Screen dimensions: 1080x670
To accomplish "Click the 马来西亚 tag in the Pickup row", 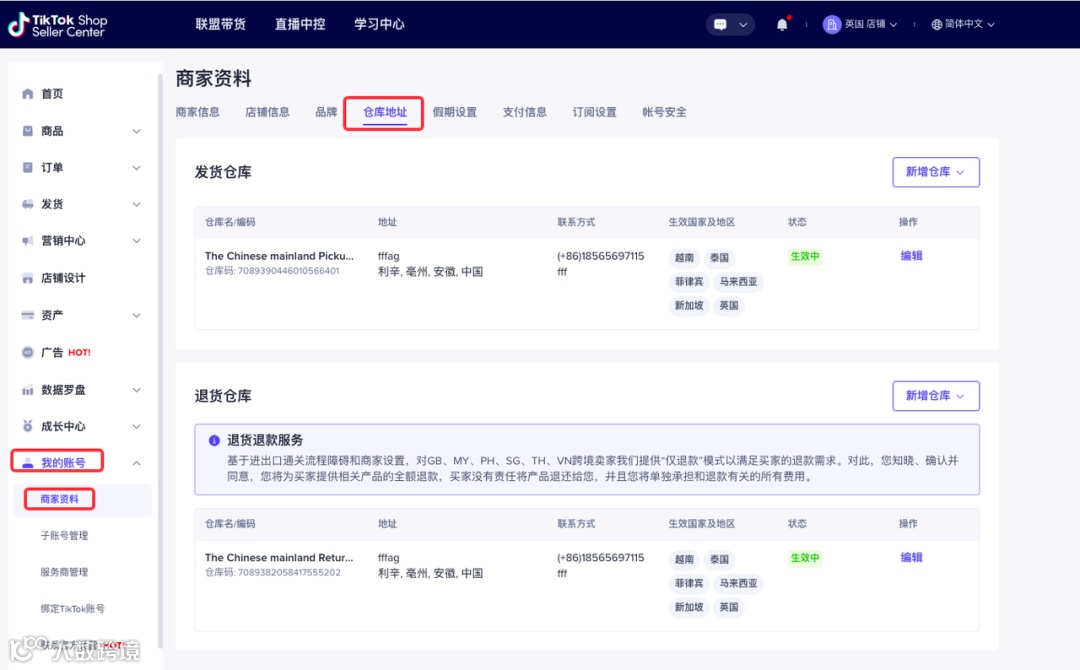I will pyautogui.click(x=738, y=282).
